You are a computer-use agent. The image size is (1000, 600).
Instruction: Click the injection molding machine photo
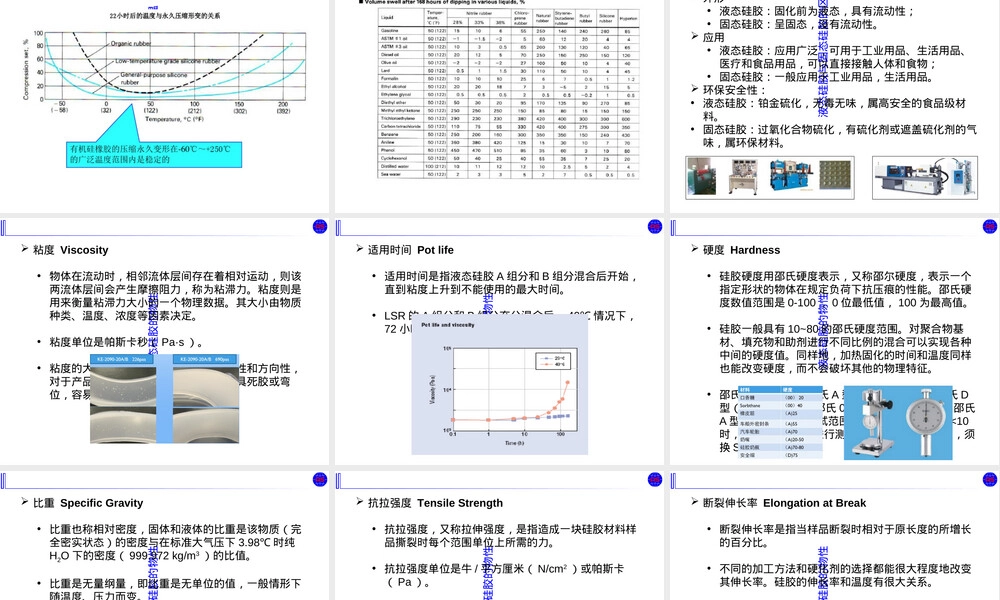click(925, 177)
